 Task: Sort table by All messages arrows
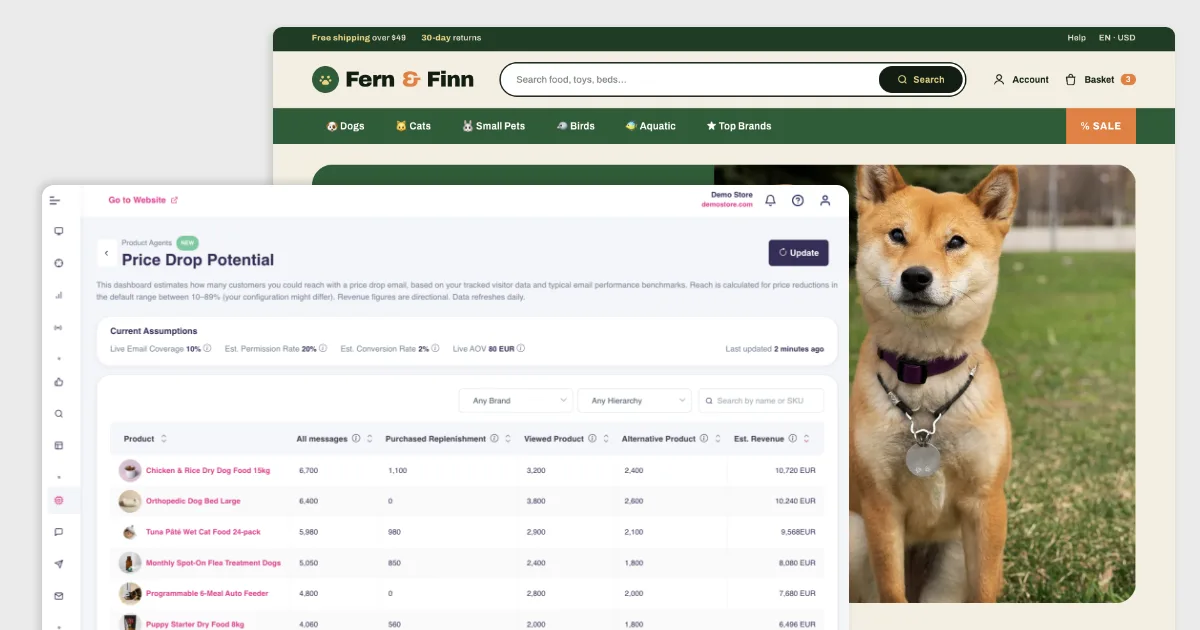pyautogui.click(x=370, y=439)
